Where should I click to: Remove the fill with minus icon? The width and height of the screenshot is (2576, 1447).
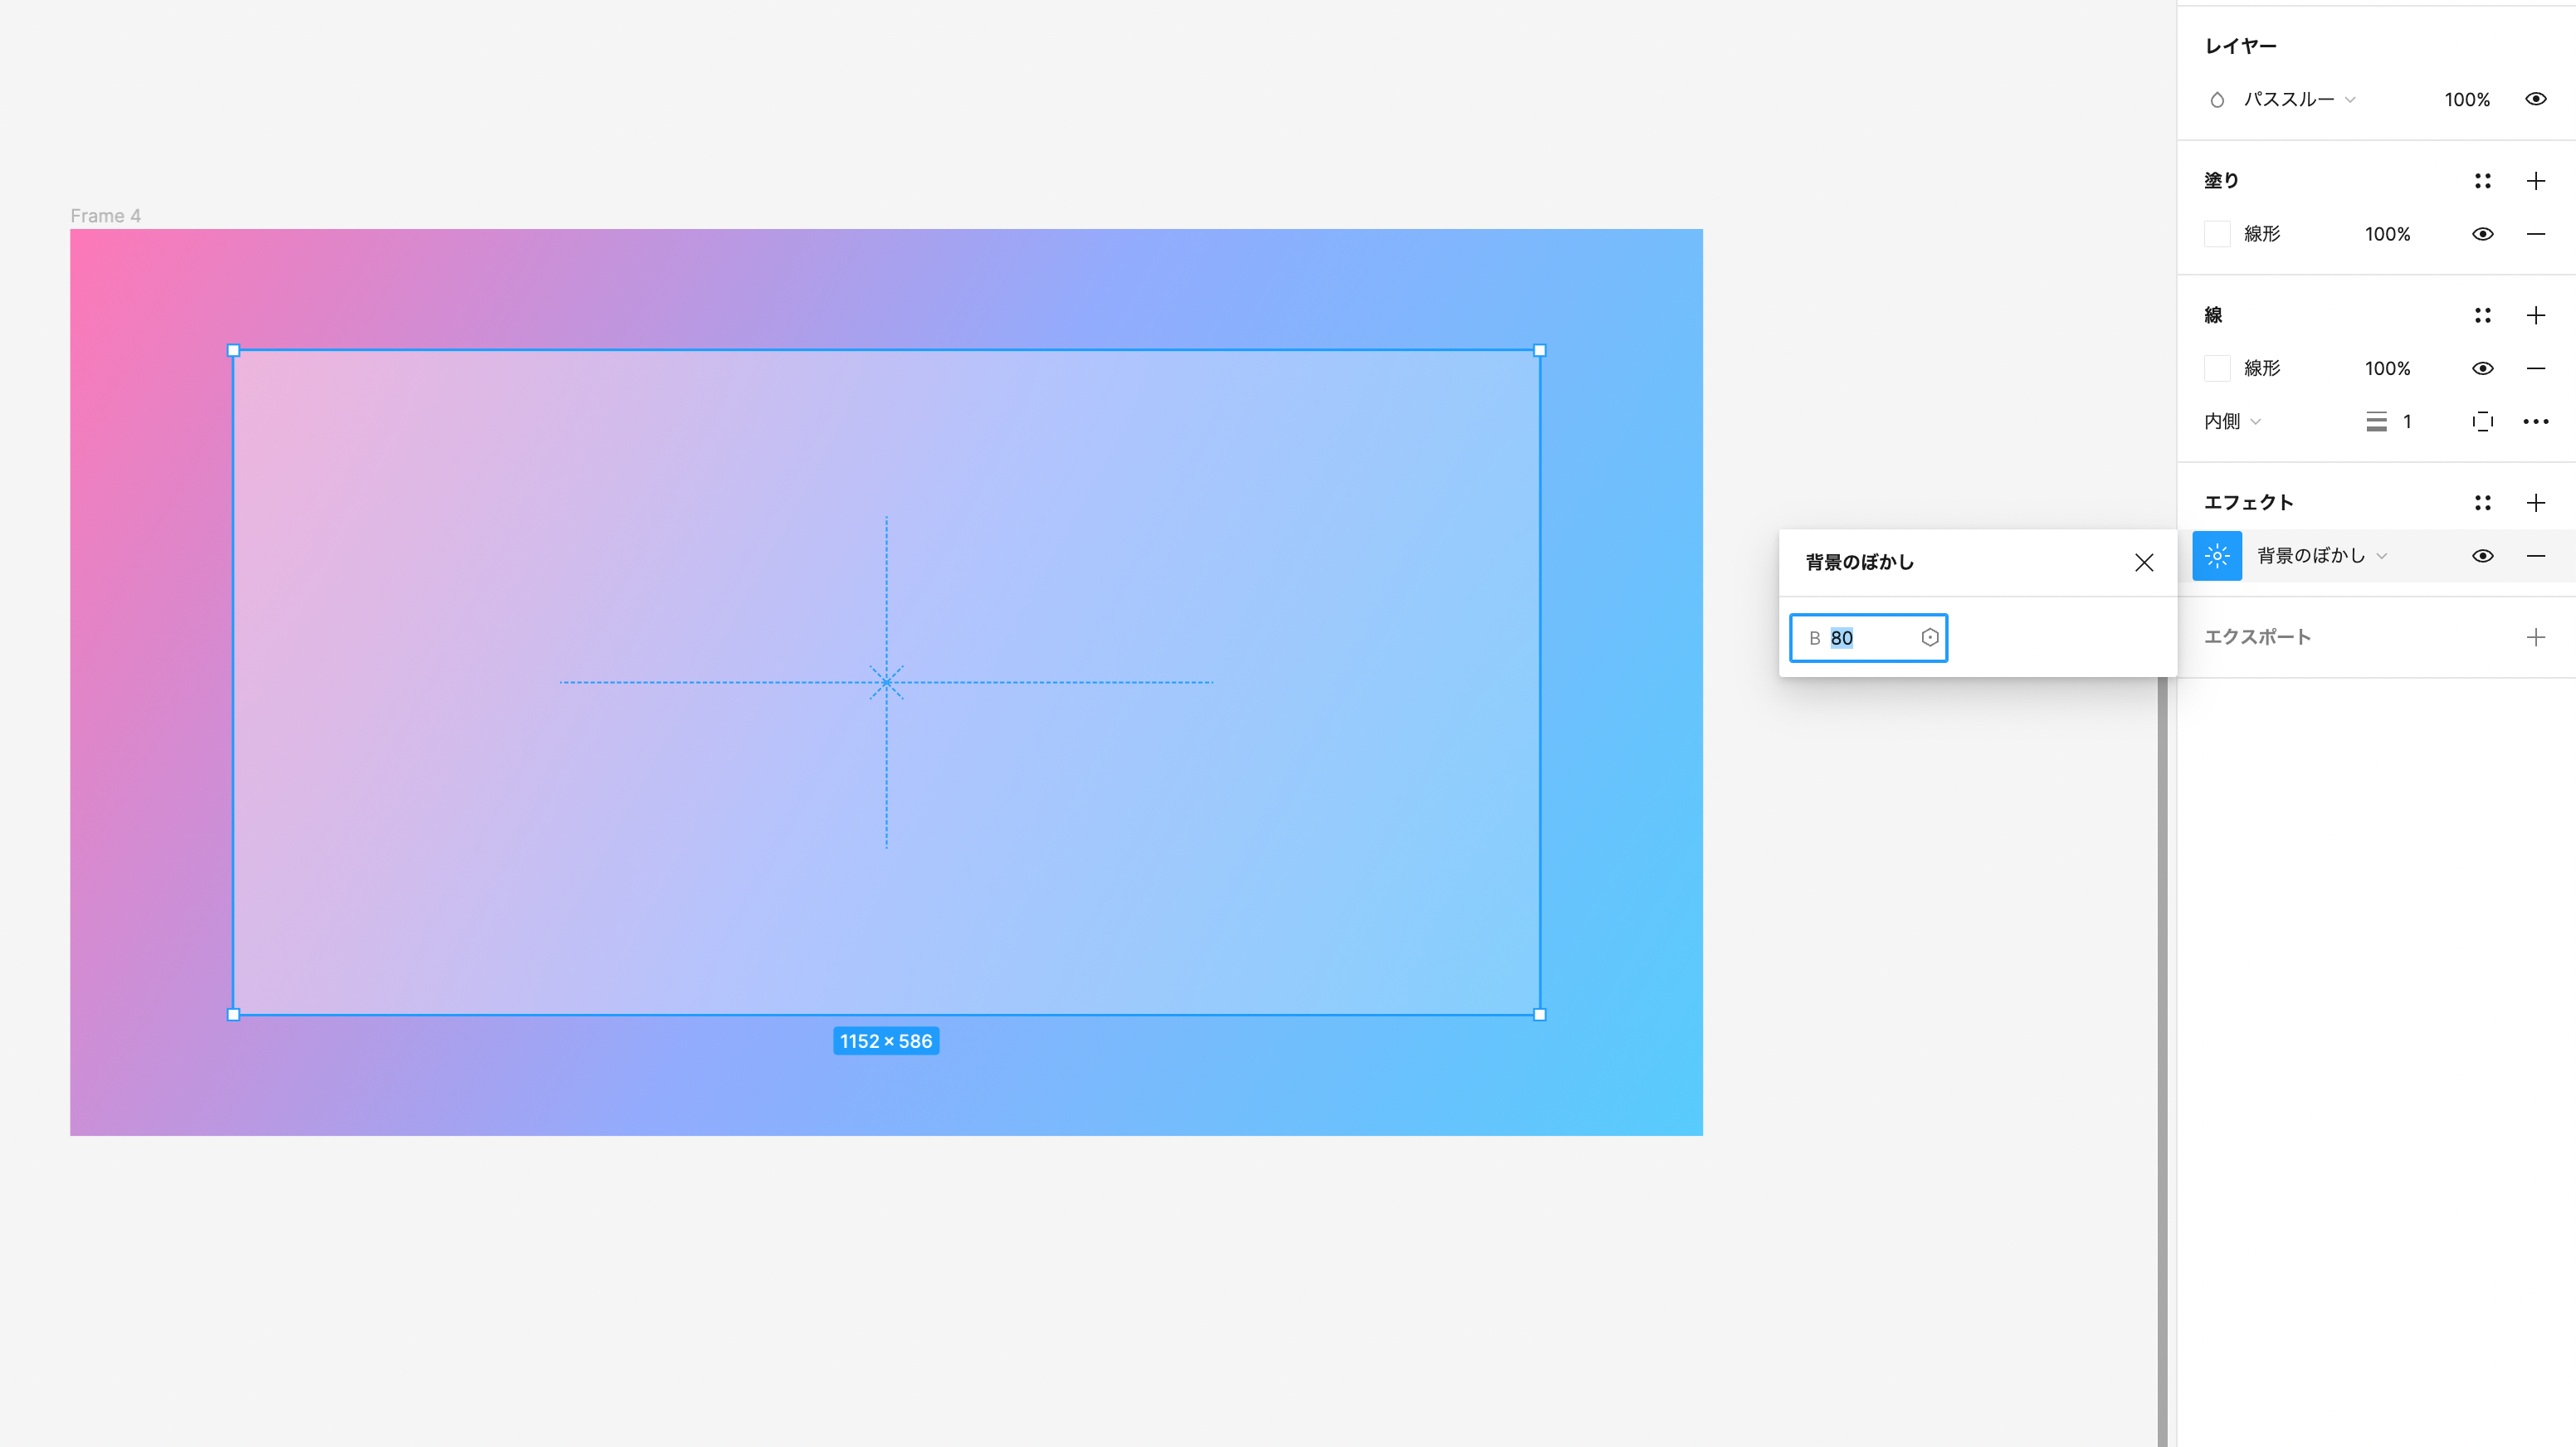coord(2535,234)
